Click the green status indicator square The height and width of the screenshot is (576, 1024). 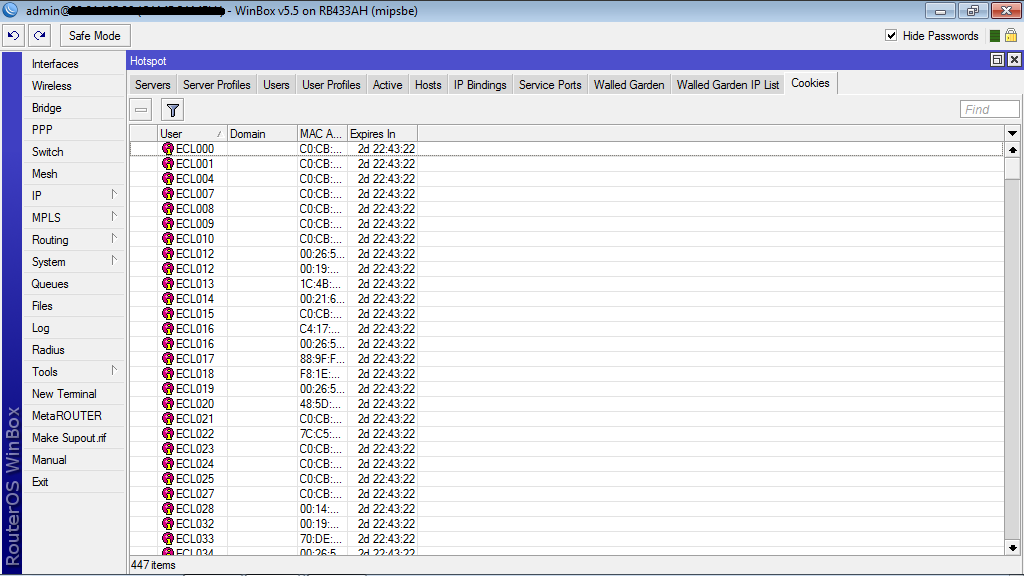pos(995,36)
